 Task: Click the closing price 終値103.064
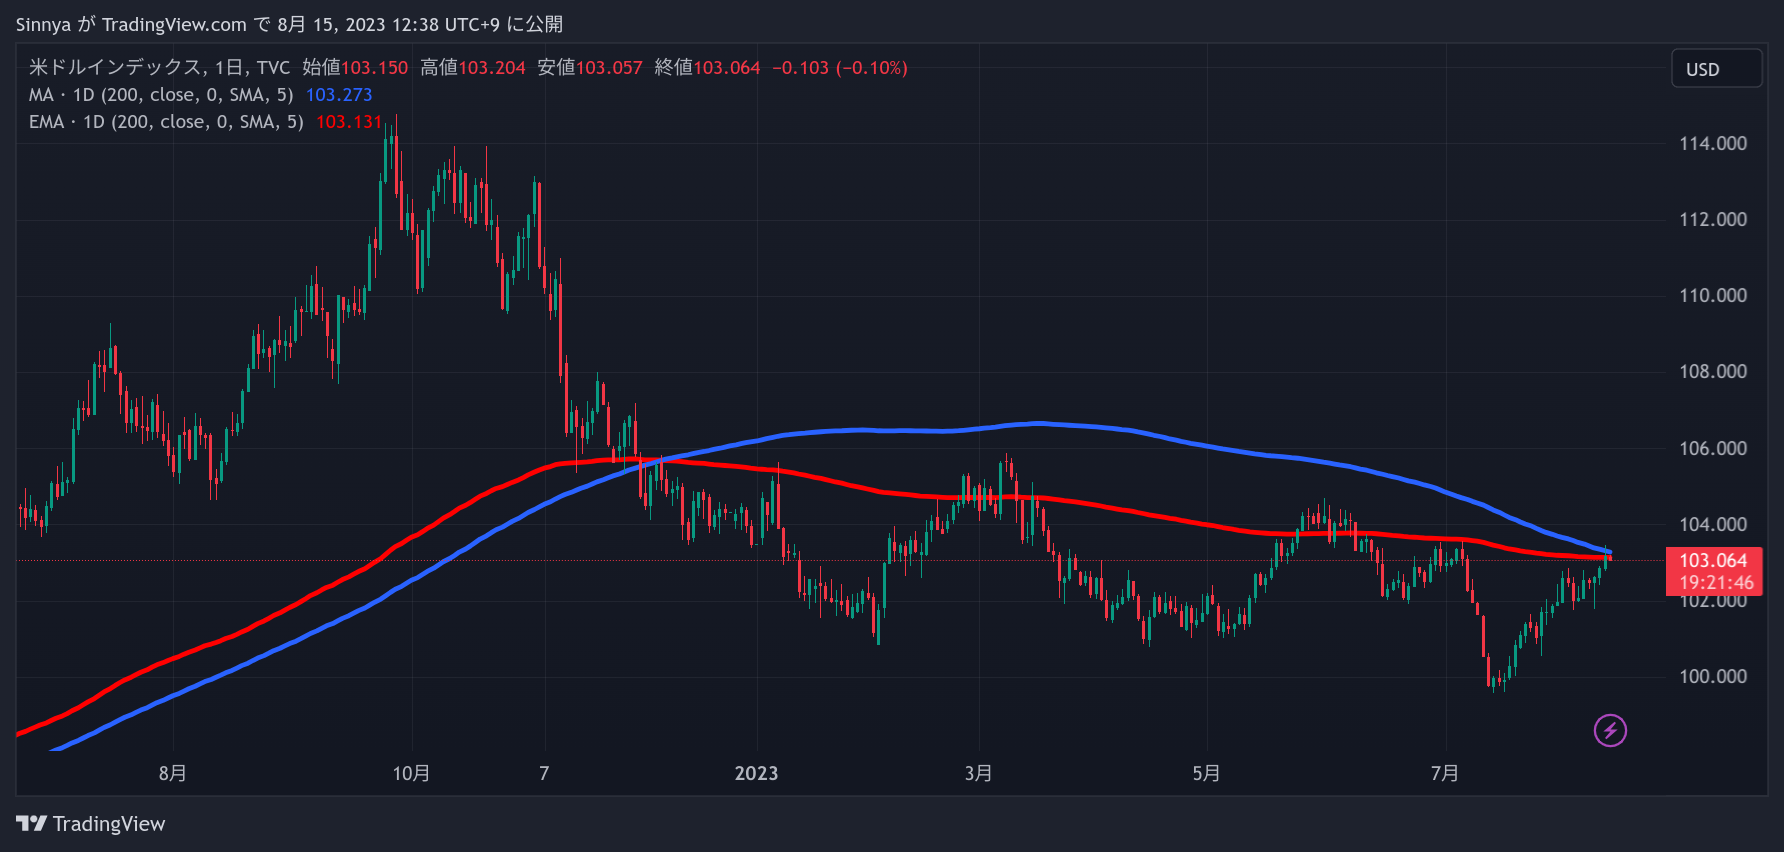tap(708, 68)
